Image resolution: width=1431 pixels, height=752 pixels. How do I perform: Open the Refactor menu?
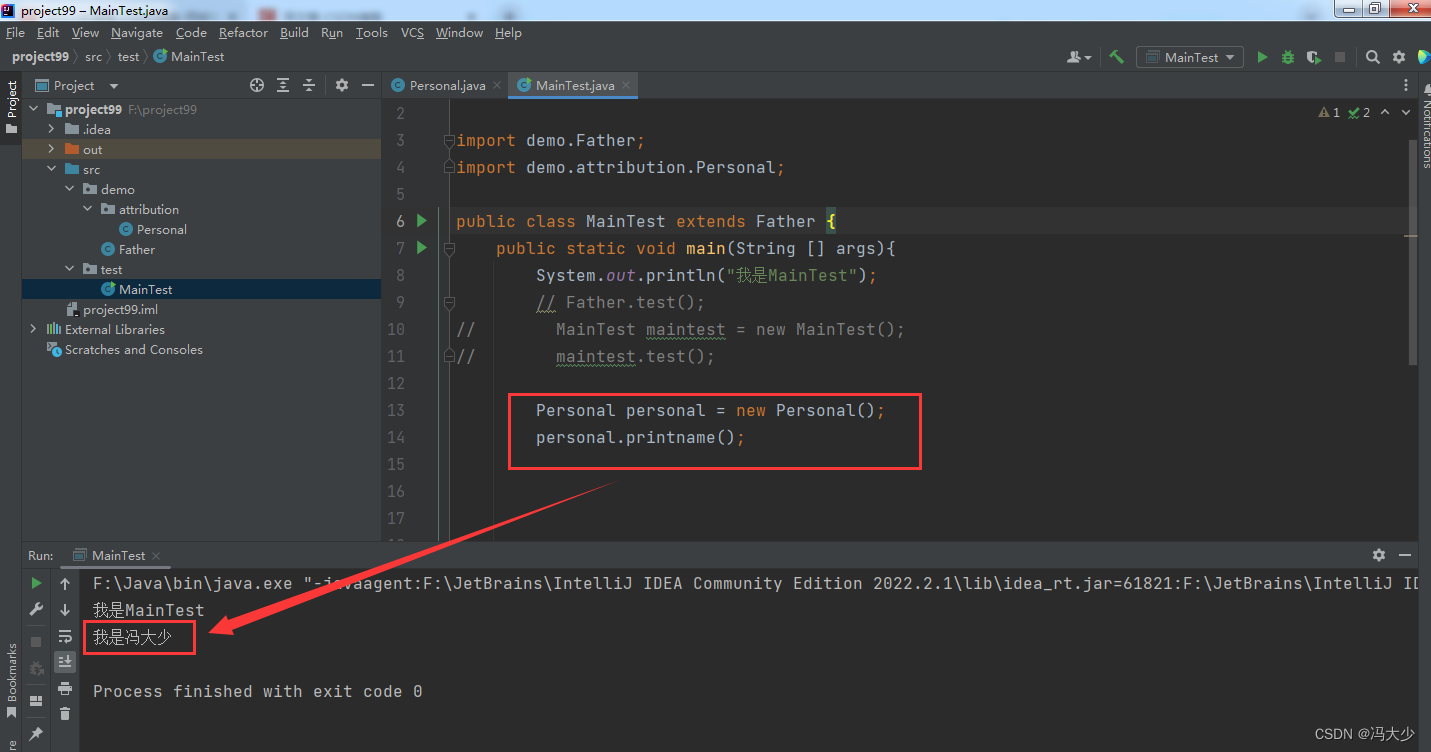point(244,33)
